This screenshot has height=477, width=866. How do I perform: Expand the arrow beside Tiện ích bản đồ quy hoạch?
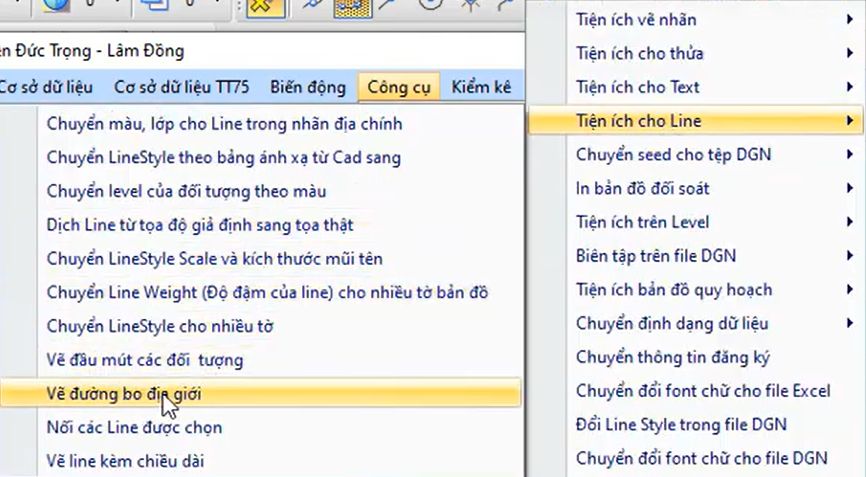coord(849,289)
